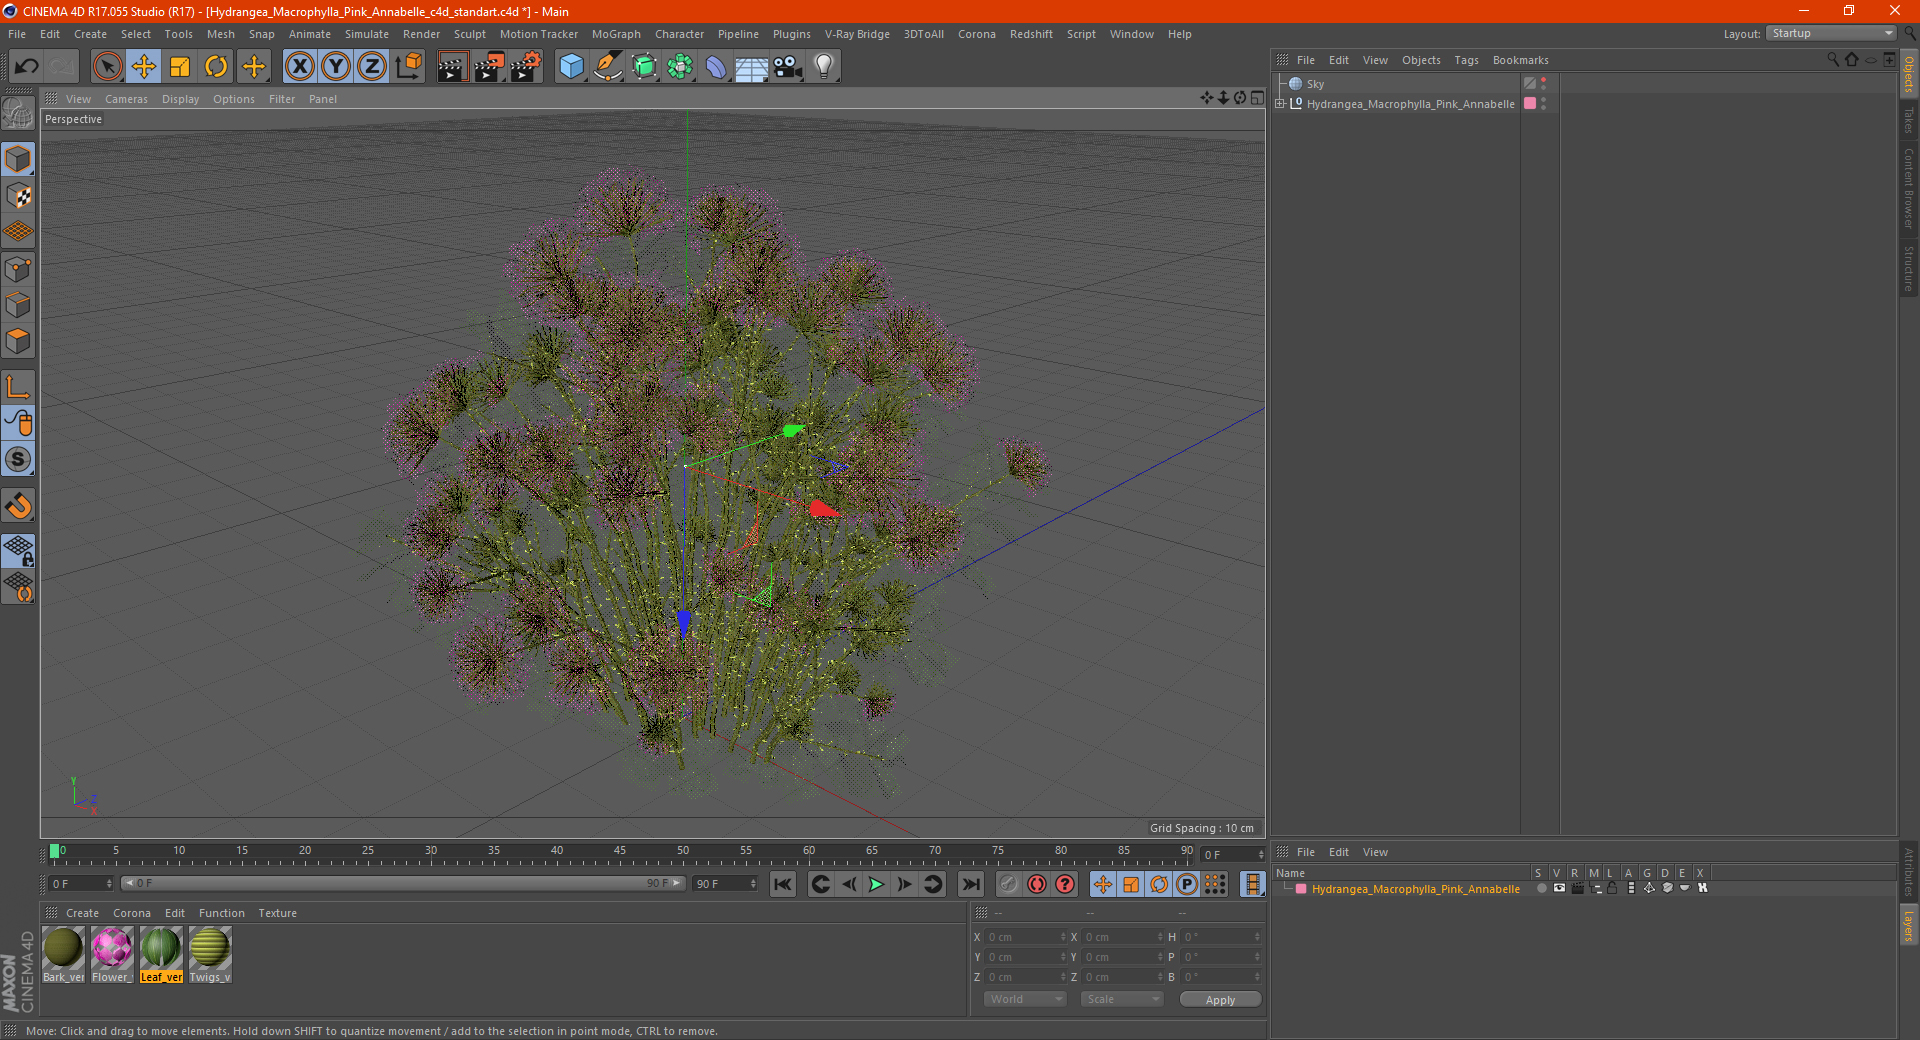Render the active view
Viewport: 1920px width, 1040px height.
coord(452,67)
